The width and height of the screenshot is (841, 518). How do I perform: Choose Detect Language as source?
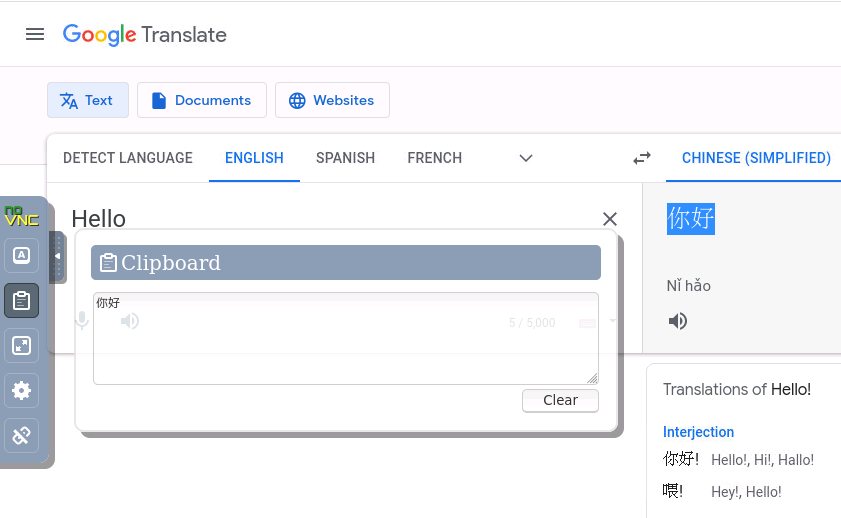click(x=128, y=158)
